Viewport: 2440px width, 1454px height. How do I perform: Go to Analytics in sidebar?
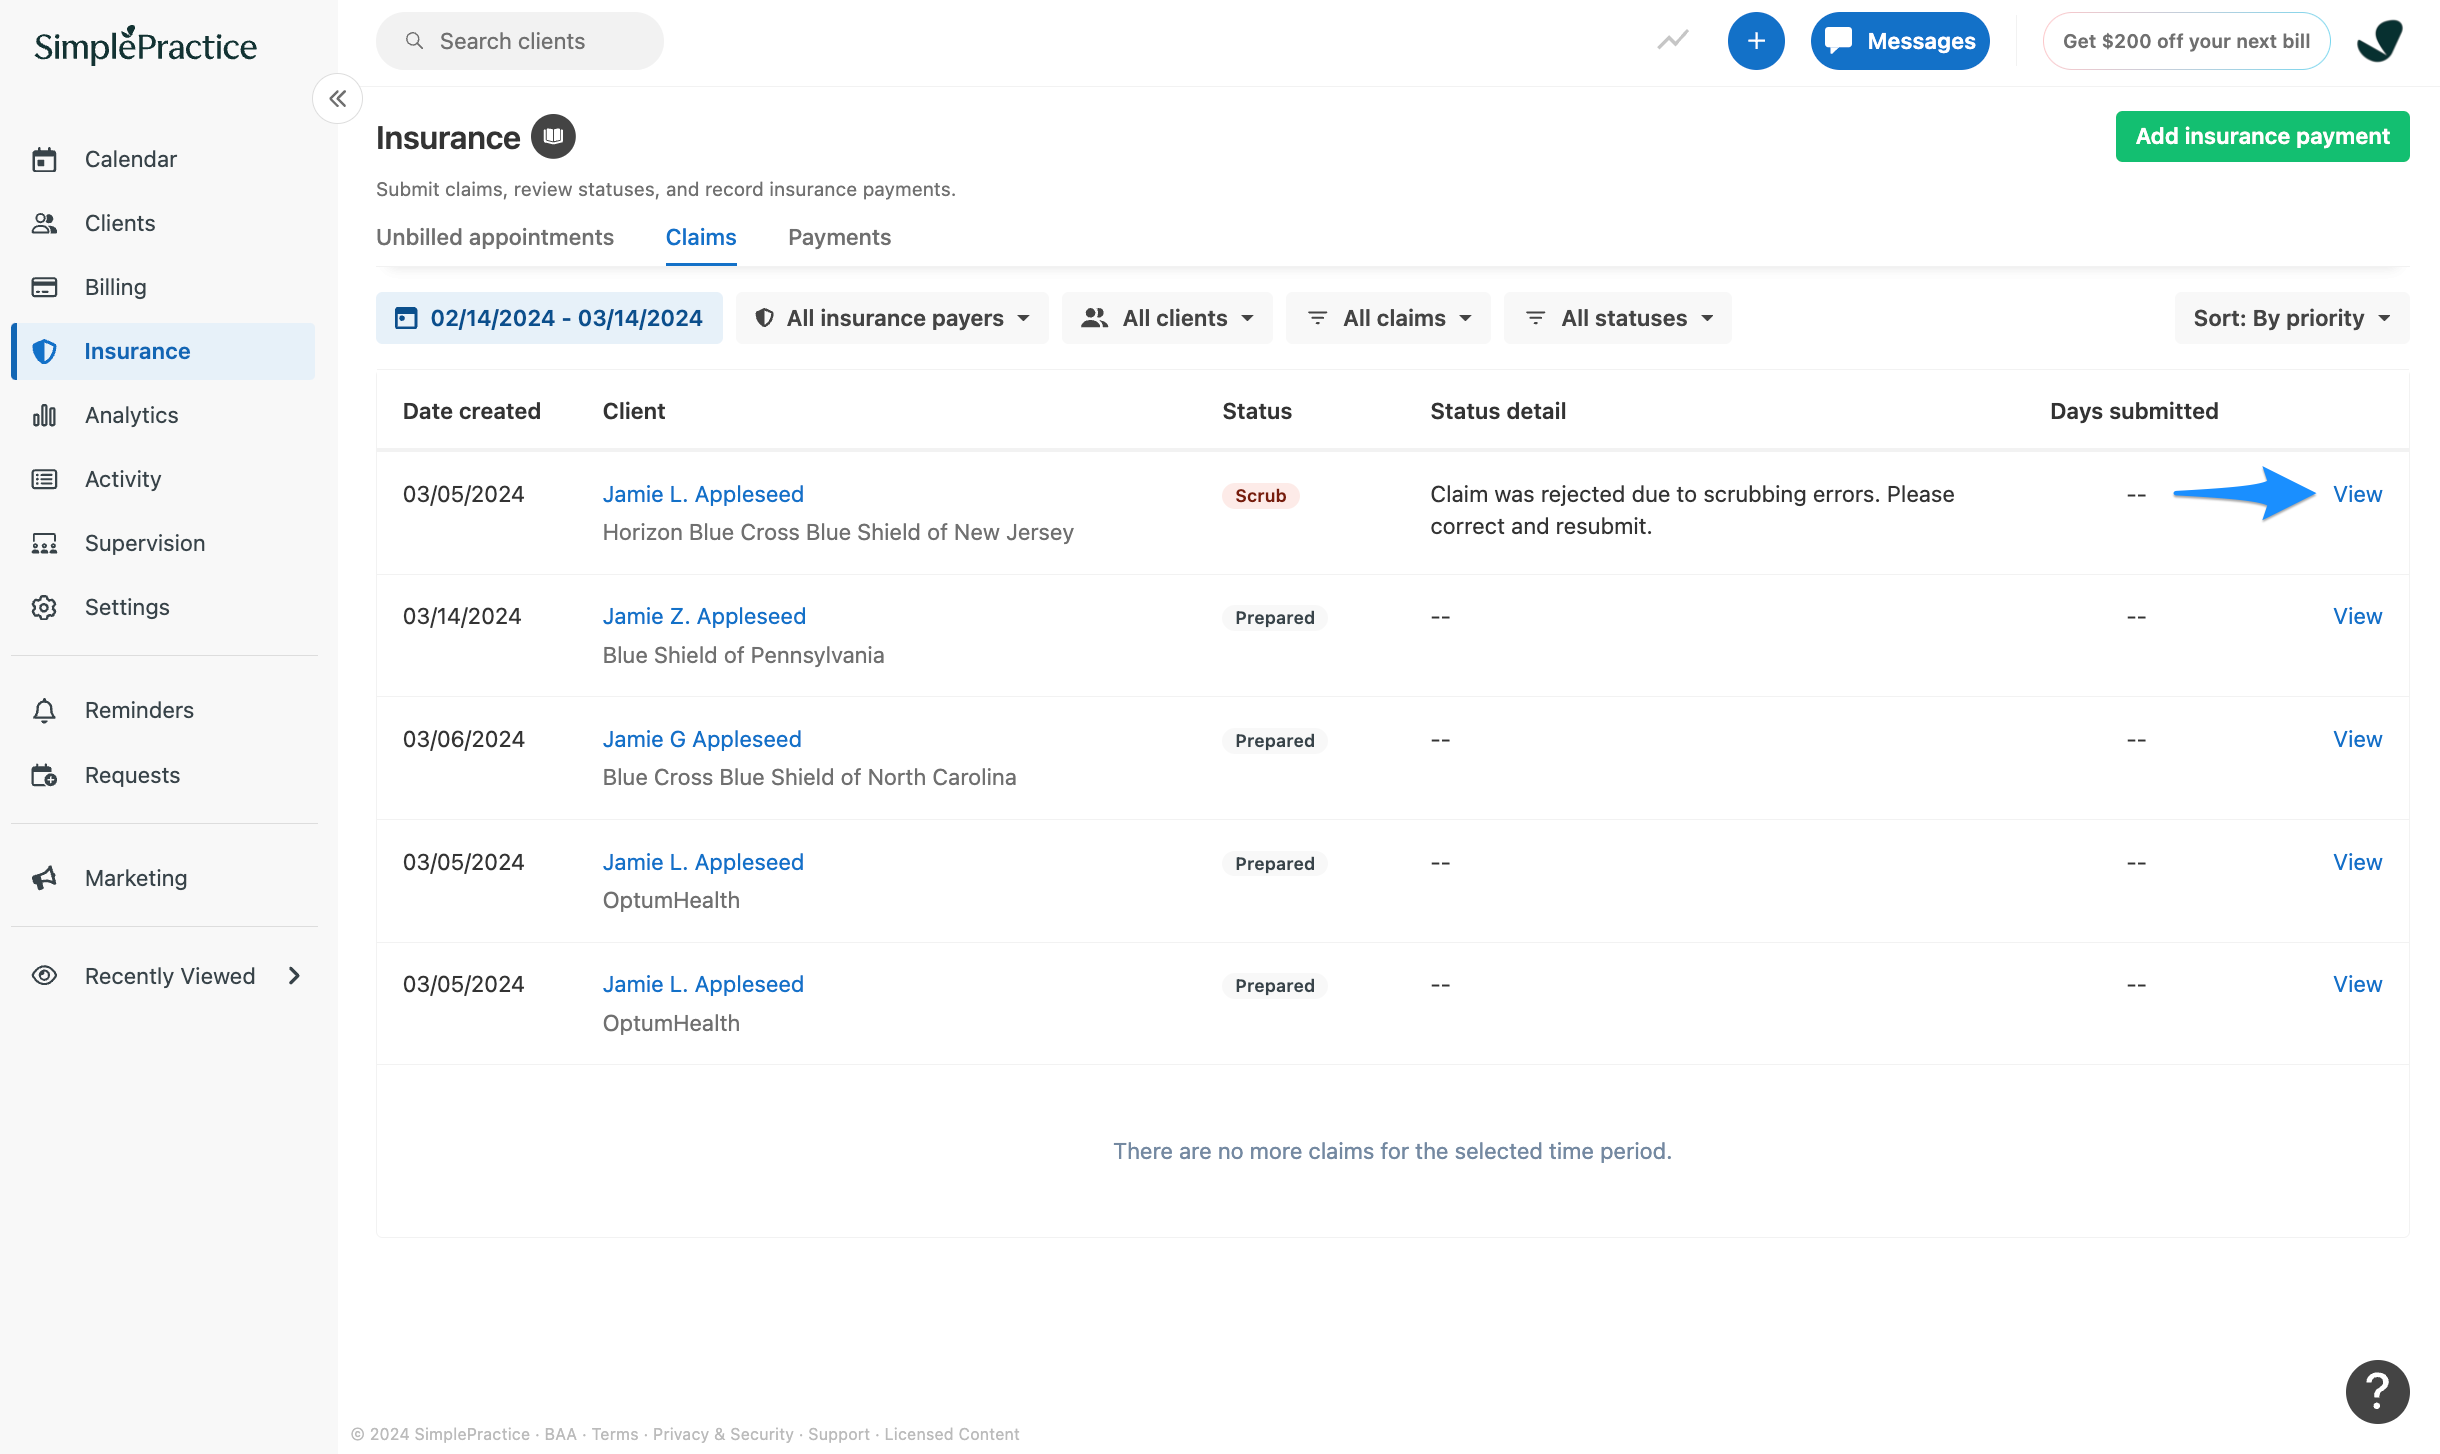164,415
